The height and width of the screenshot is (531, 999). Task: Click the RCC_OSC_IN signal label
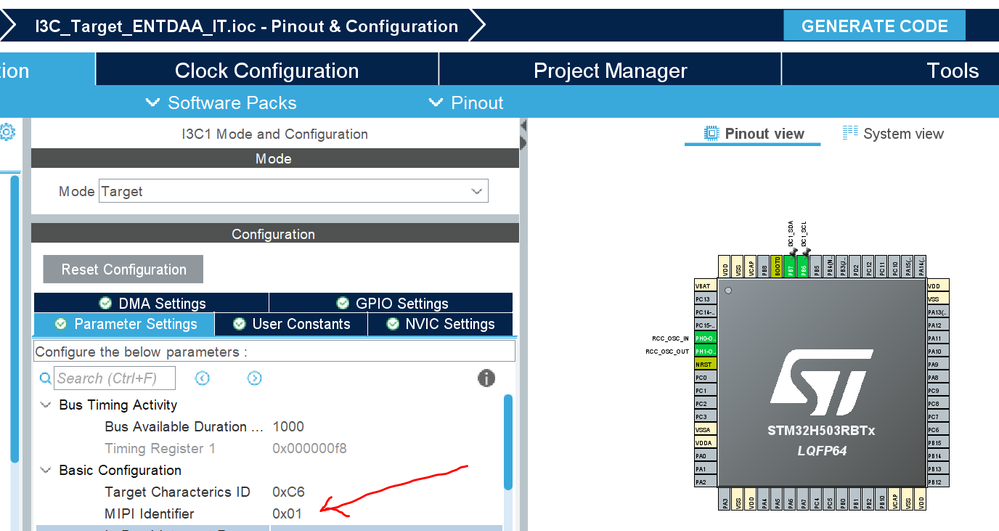click(x=670, y=338)
